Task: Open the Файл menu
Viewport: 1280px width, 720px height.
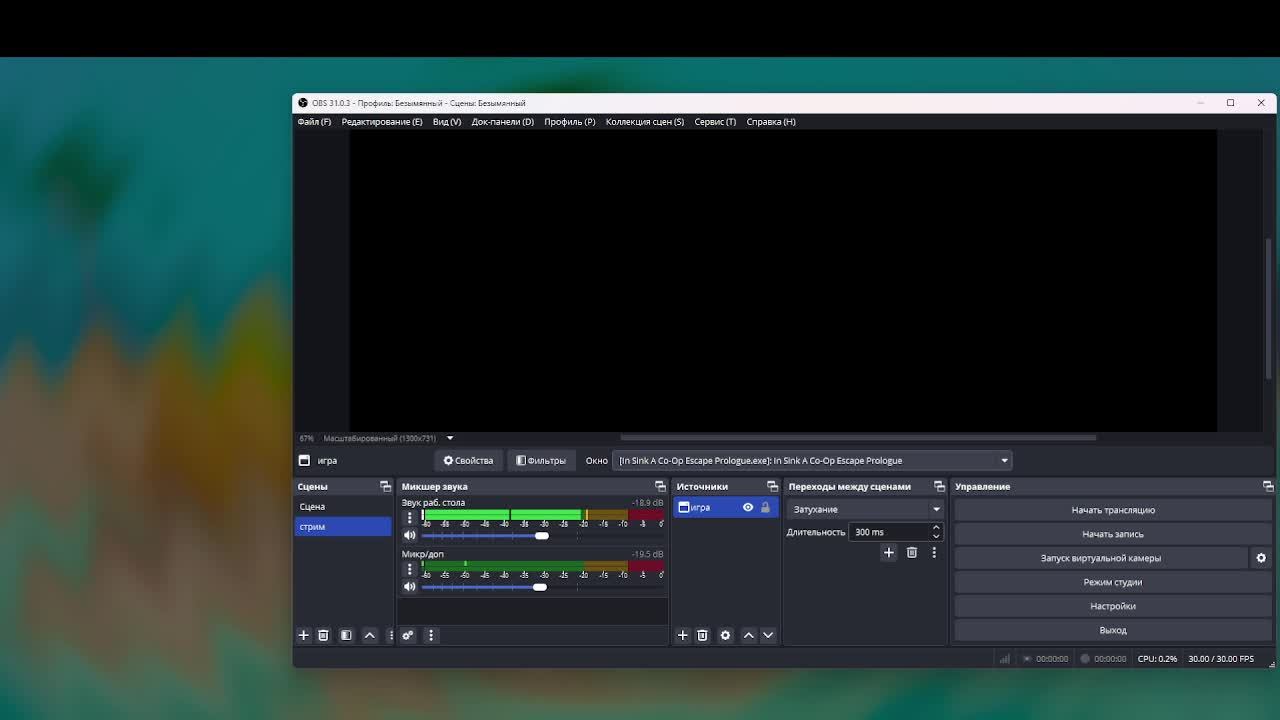Action: (314, 122)
